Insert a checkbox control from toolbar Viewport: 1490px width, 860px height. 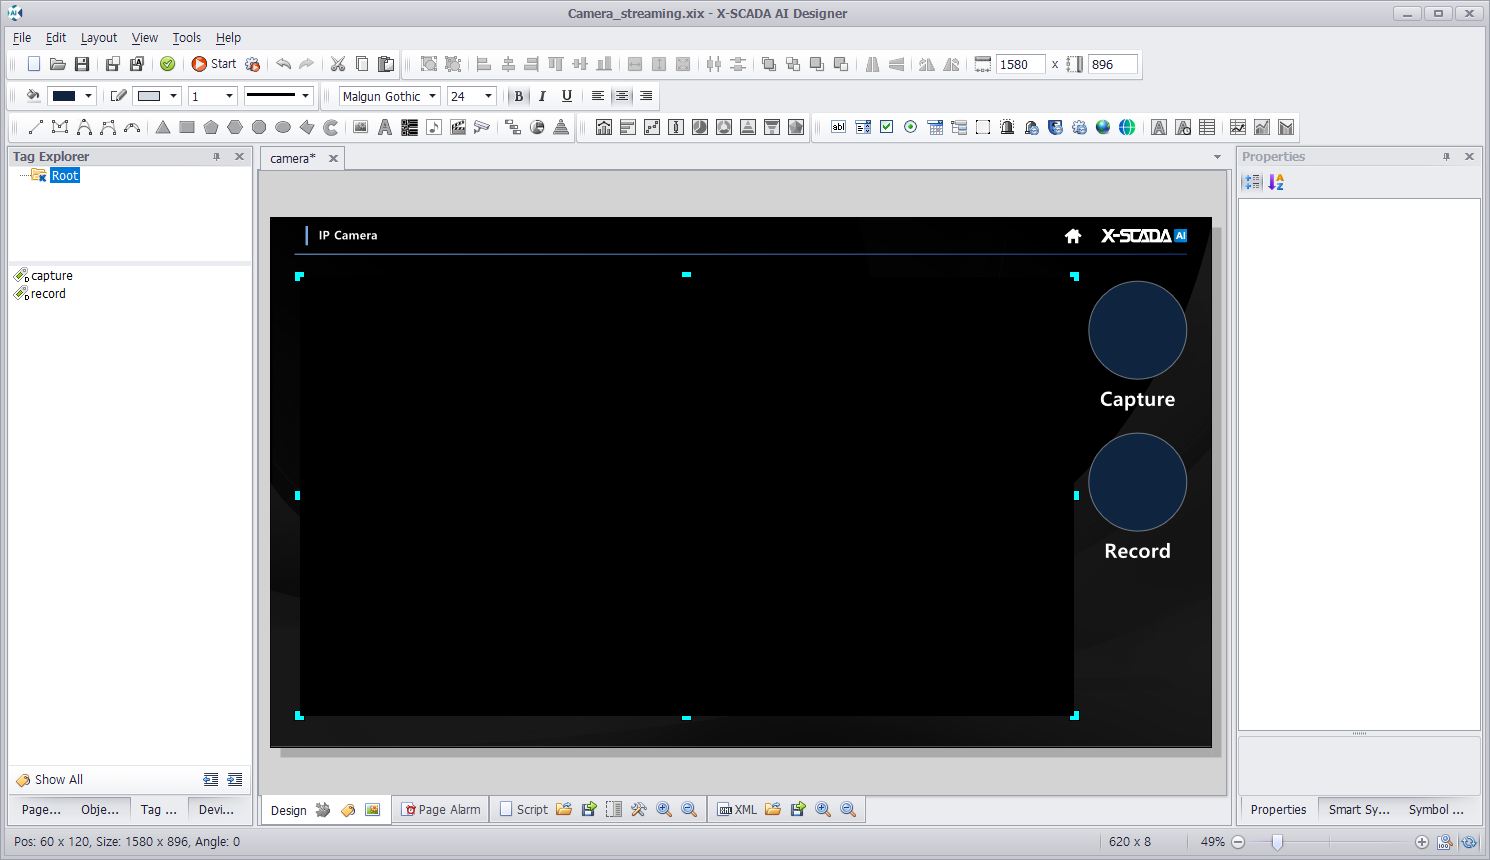(x=887, y=127)
